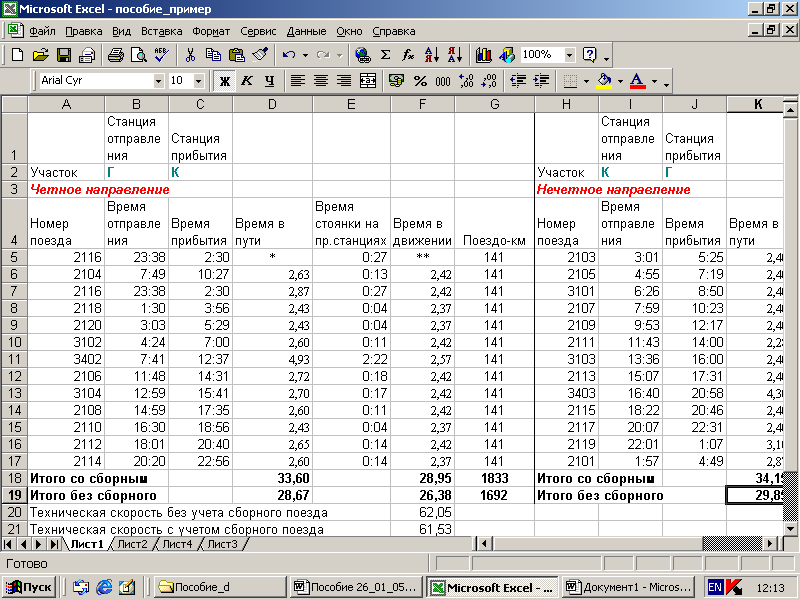Expand the Arial Cyr font dropdown
This screenshot has height=600, width=800.
pos(159,81)
